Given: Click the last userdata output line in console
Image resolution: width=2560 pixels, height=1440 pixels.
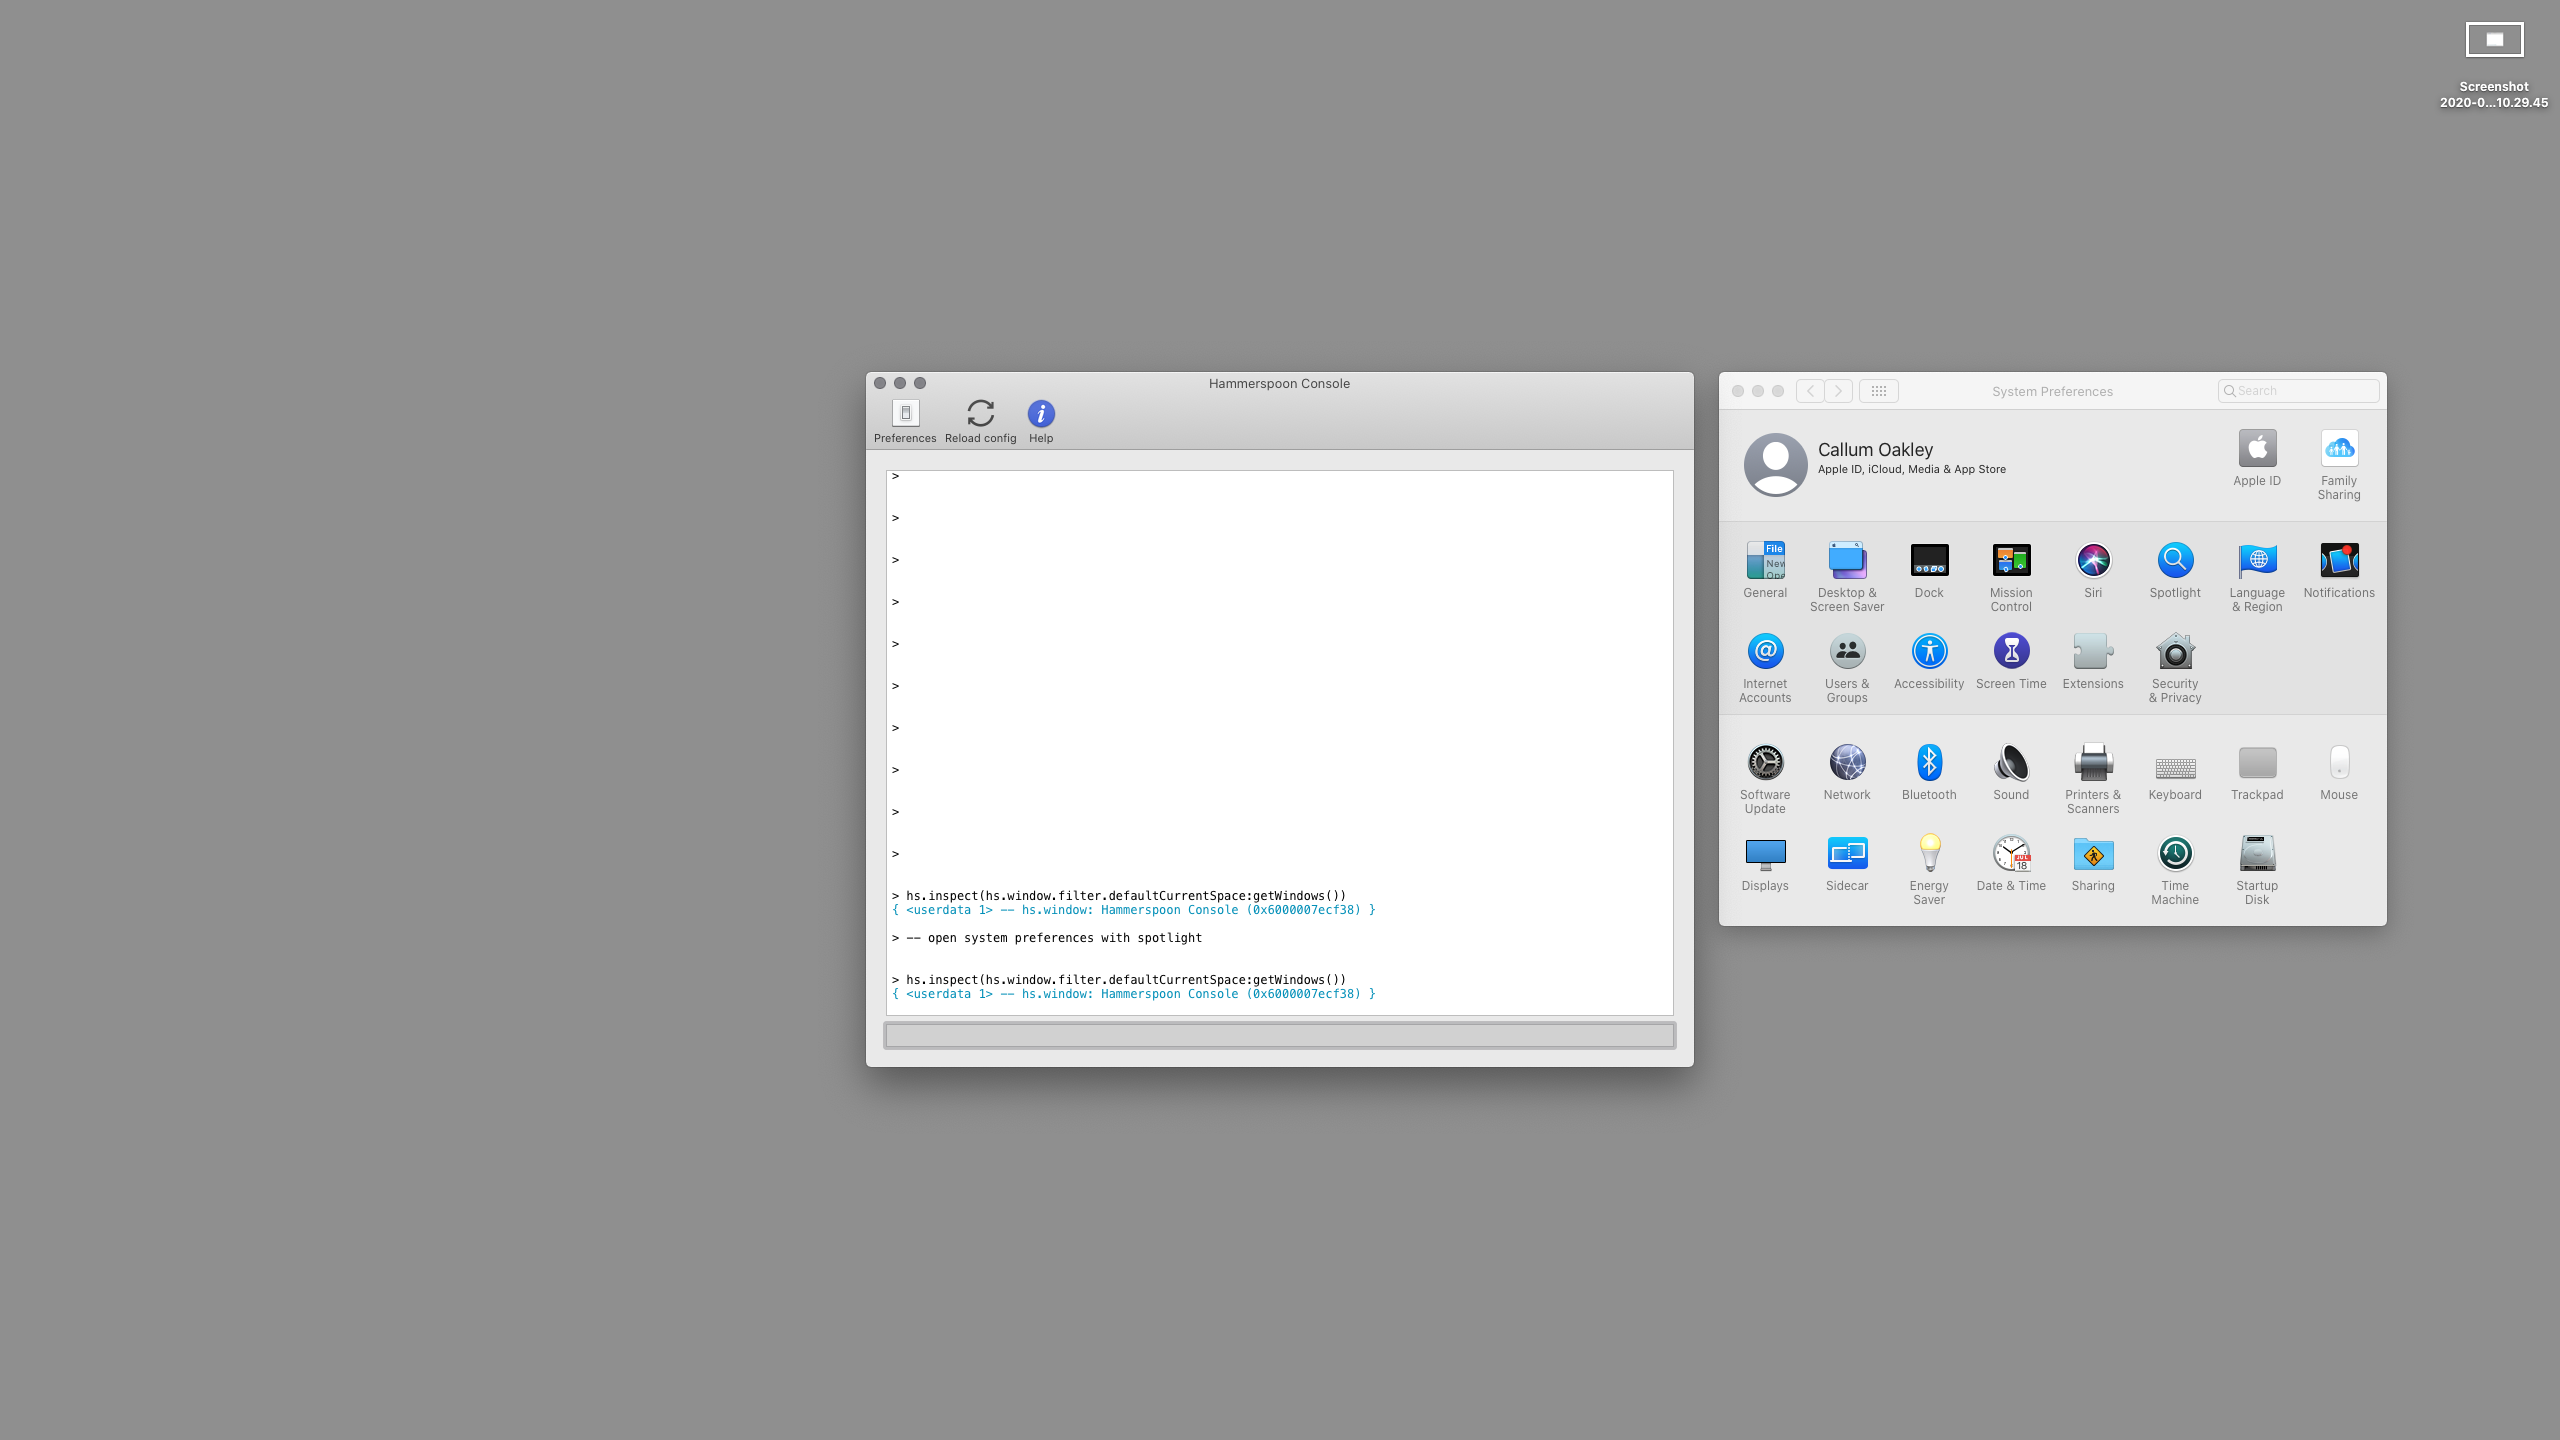Looking at the screenshot, I should click(1133, 994).
